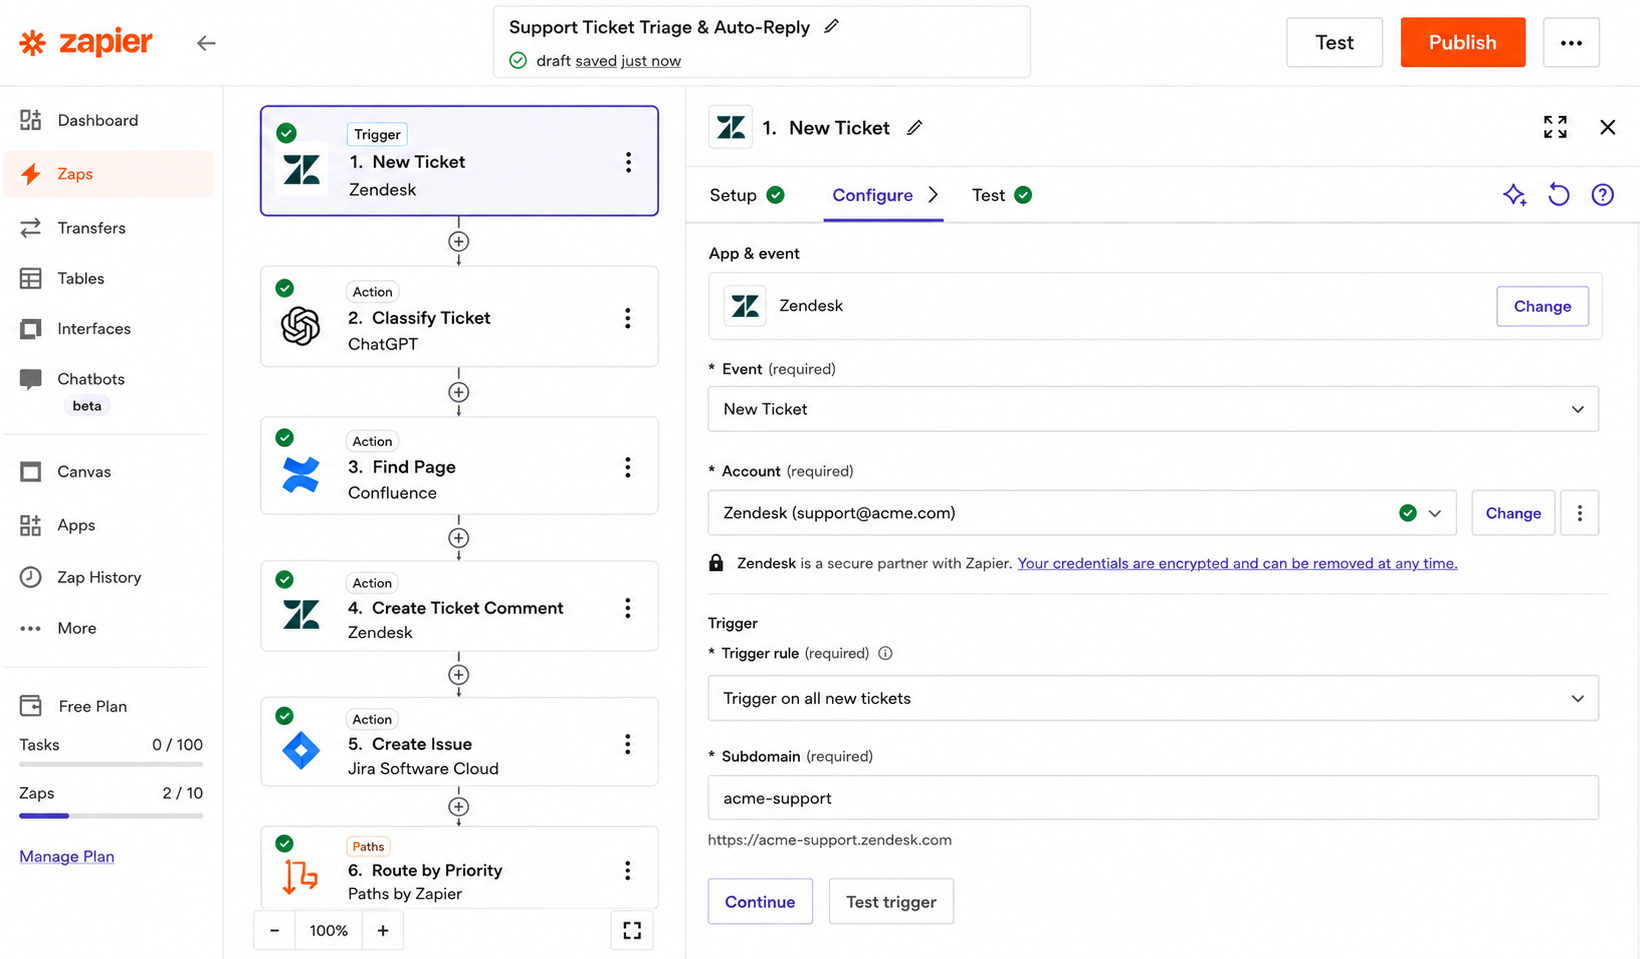Open Tables in sidebar

pyautogui.click(x=109, y=278)
